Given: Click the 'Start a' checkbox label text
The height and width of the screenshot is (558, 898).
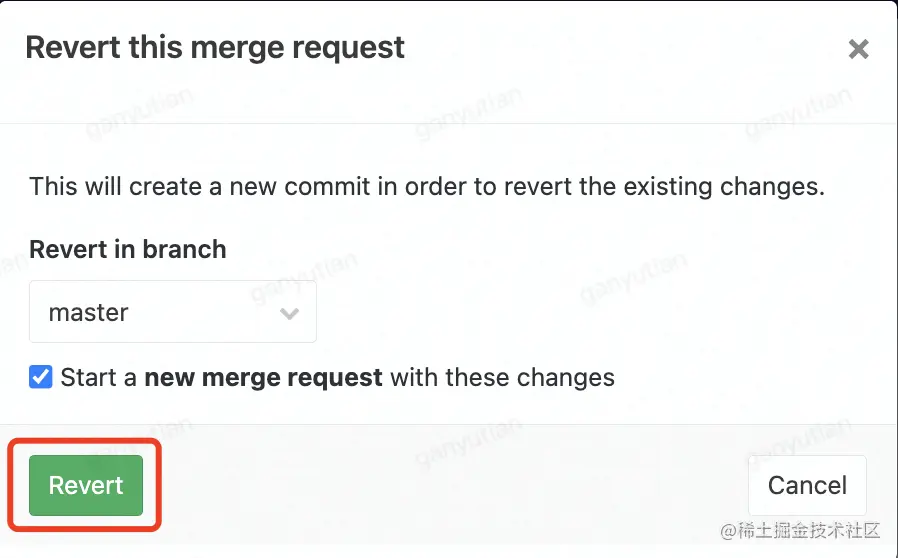Looking at the screenshot, I should tap(99, 378).
